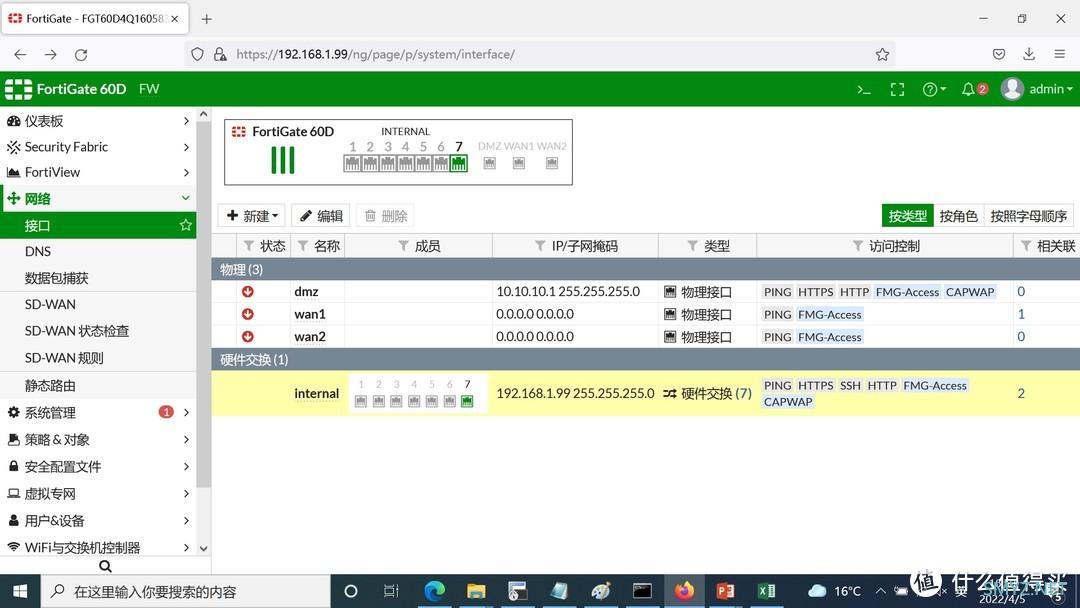Click WAN2 port in faceplate

pos(552,163)
